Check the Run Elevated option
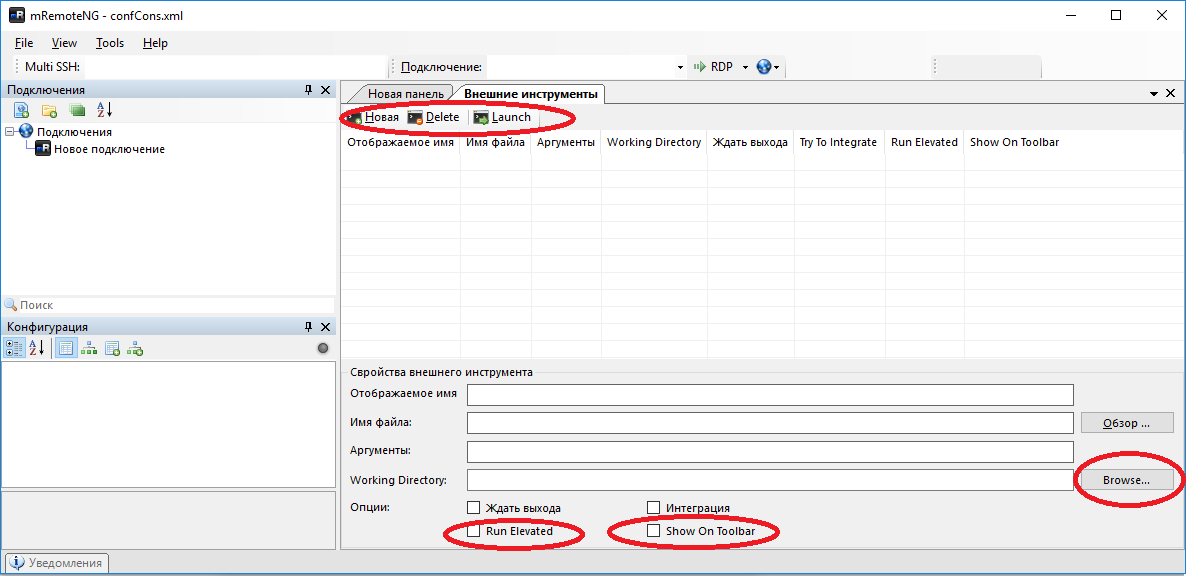1186x576 pixels. [473, 531]
